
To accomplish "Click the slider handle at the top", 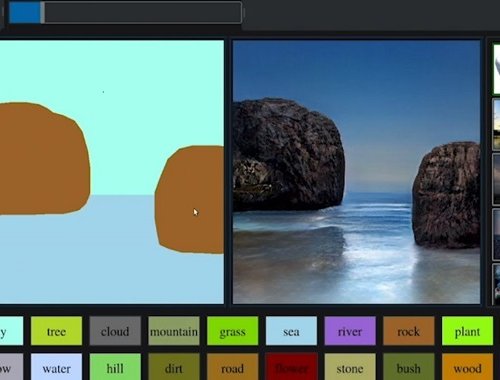I will click(42, 13).
